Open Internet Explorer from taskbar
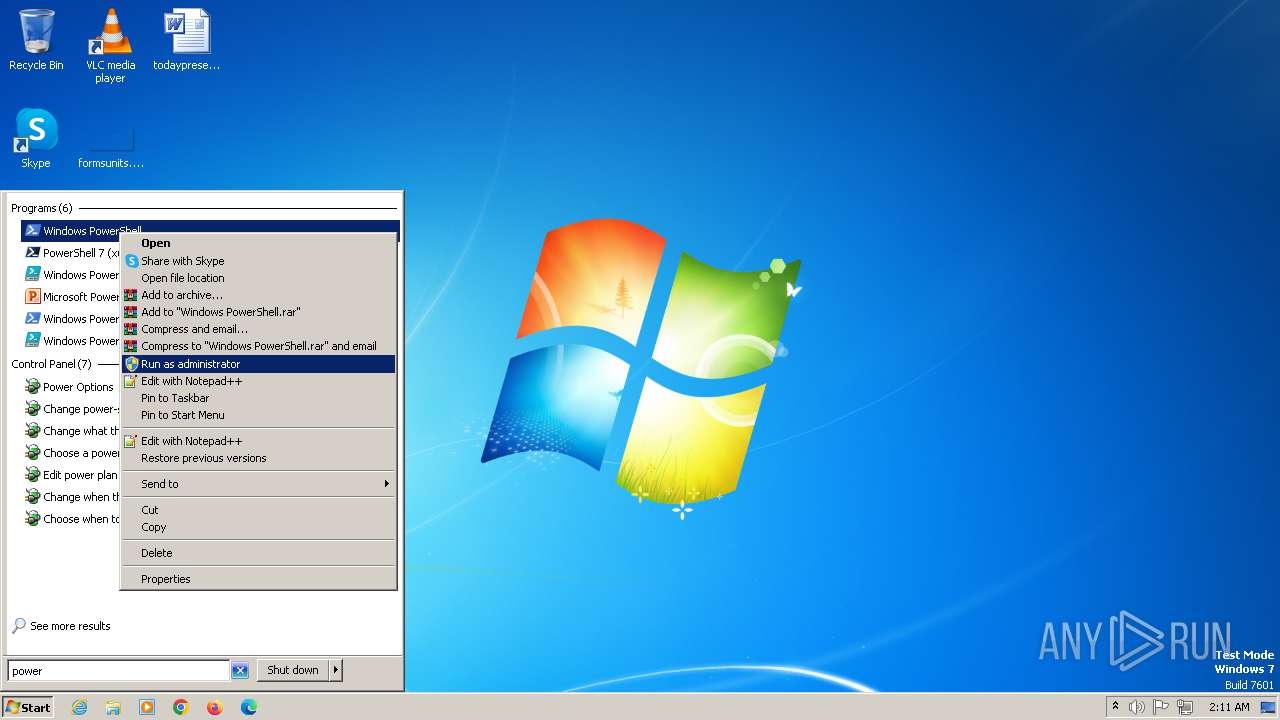Image resolution: width=1280 pixels, height=720 pixels. (x=79, y=707)
